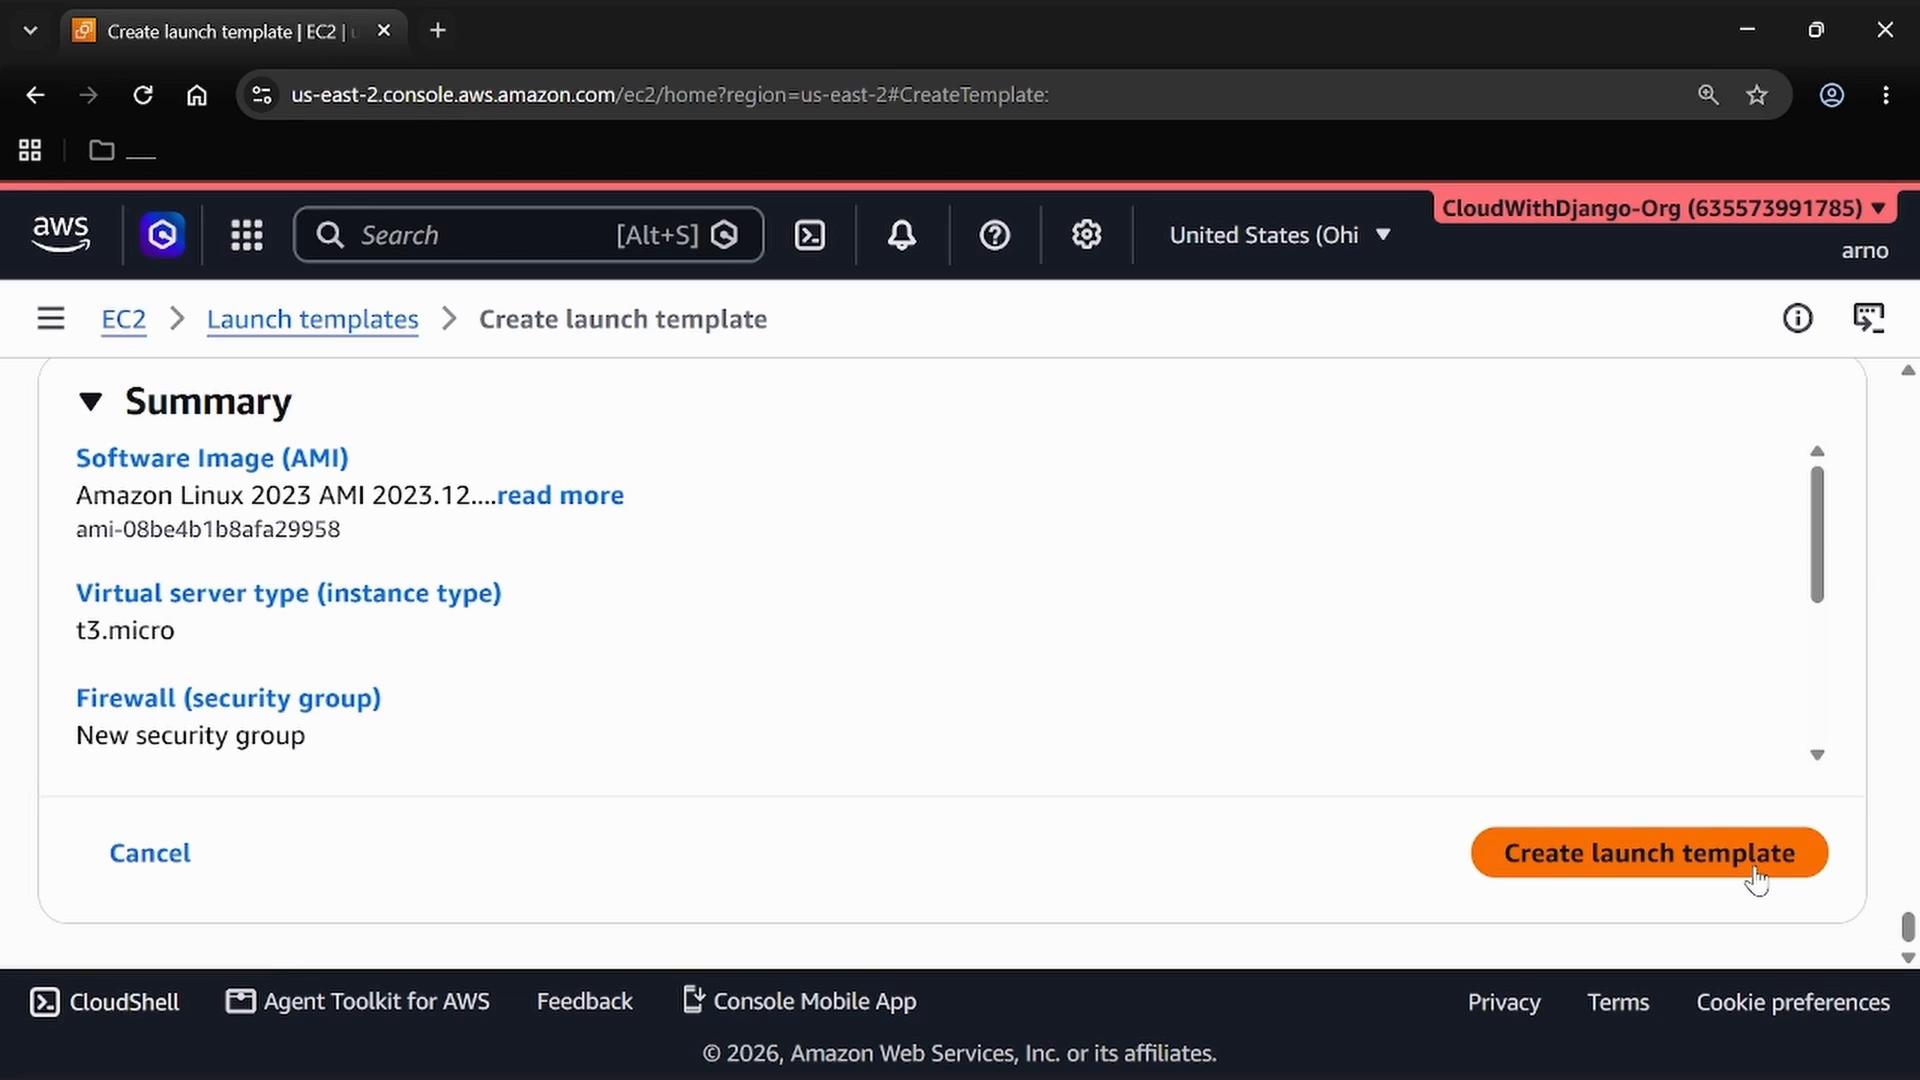Click the AWS console Search field
This screenshot has height=1080, width=1920.
pyautogui.click(x=528, y=235)
